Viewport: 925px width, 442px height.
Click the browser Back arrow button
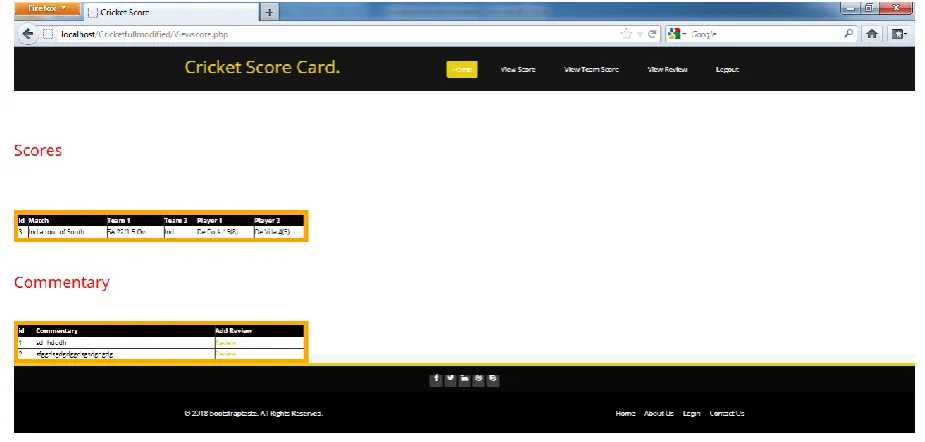[27, 34]
